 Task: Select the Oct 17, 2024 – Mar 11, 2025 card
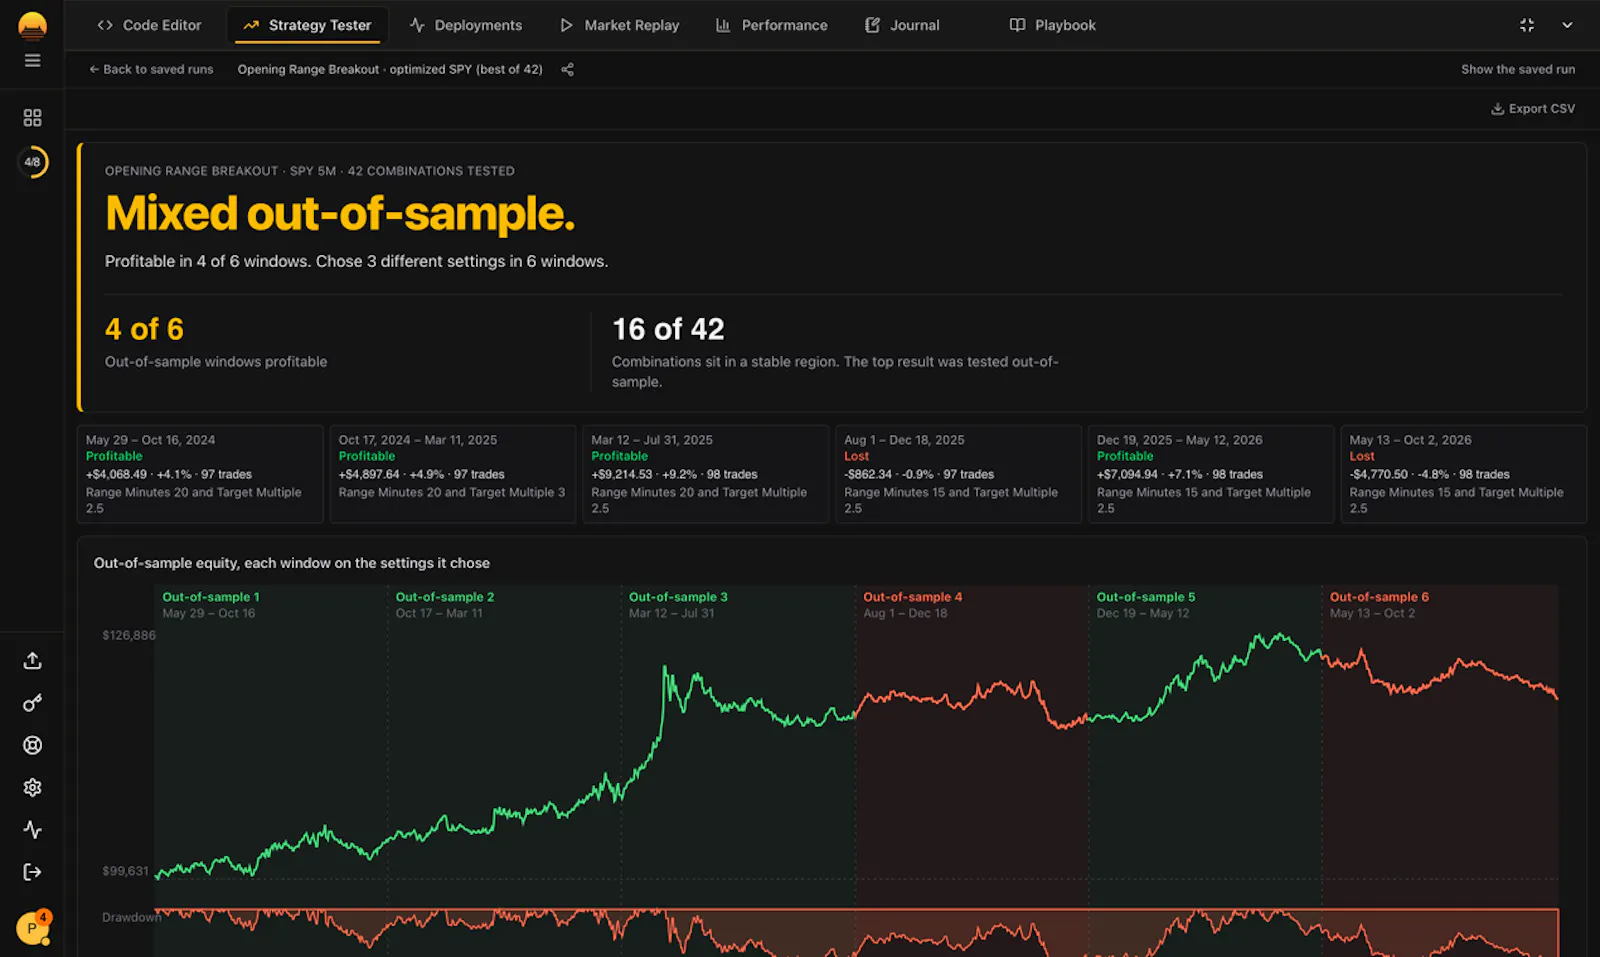click(453, 474)
